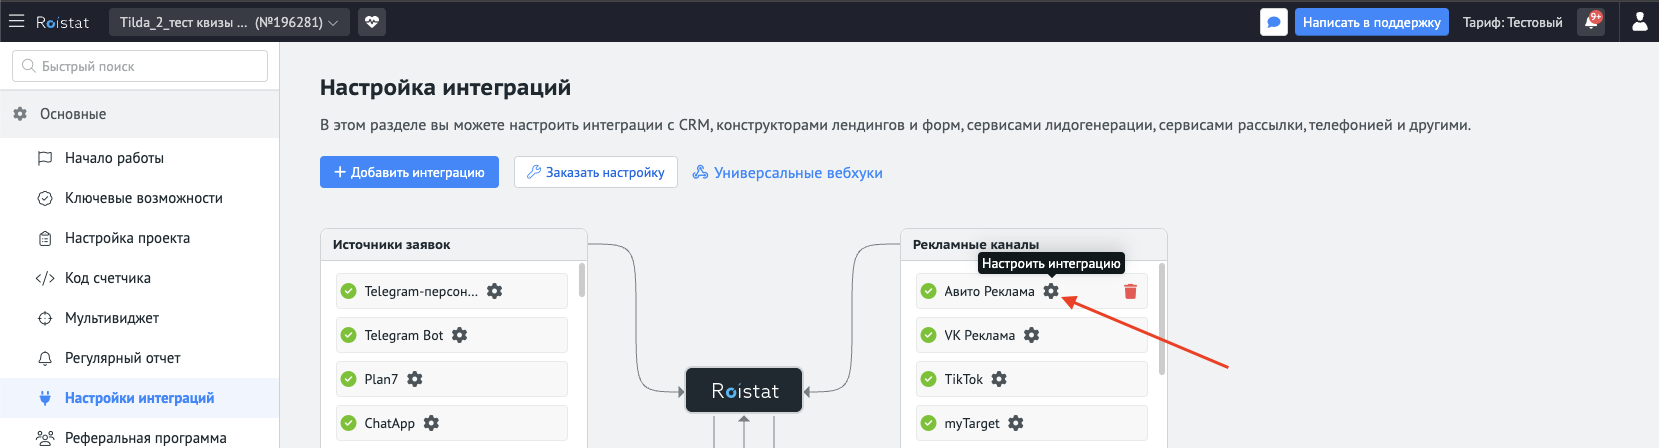Image resolution: width=1659 pixels, height=448 pixels.
Task: Click Написать в поддержку button
Action: [x=1372, y=22]
